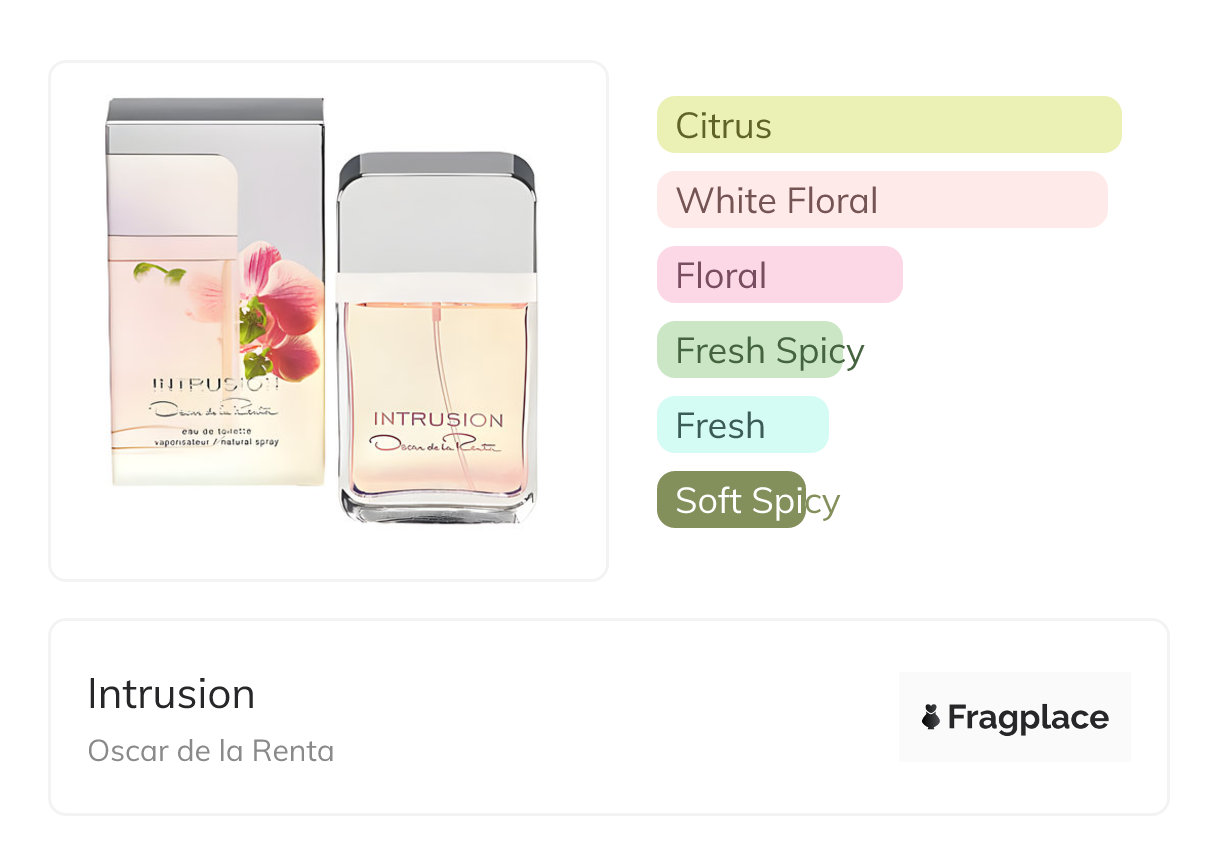Click the mint Fresh accord bar
The image size is (1218, 864).
742,425
